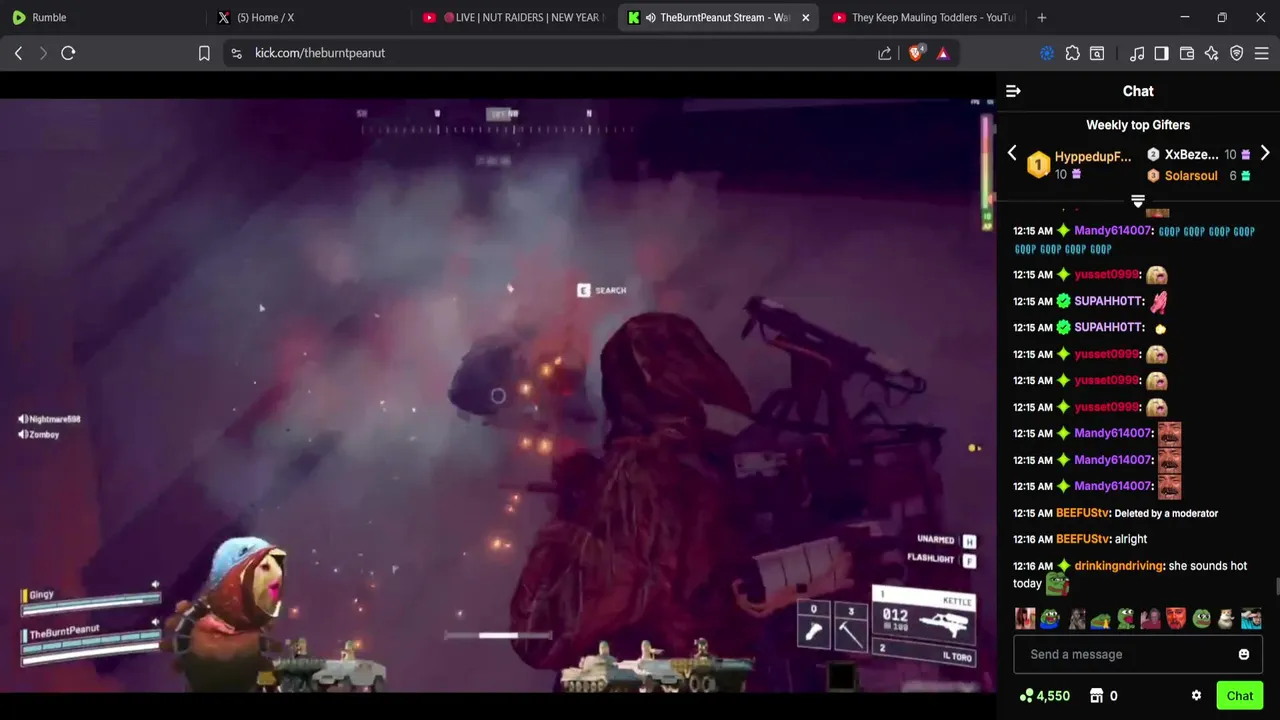Screen dimensions: 1280x720
Task: Reload the Kick page
Action: click(x=68, y=53)
